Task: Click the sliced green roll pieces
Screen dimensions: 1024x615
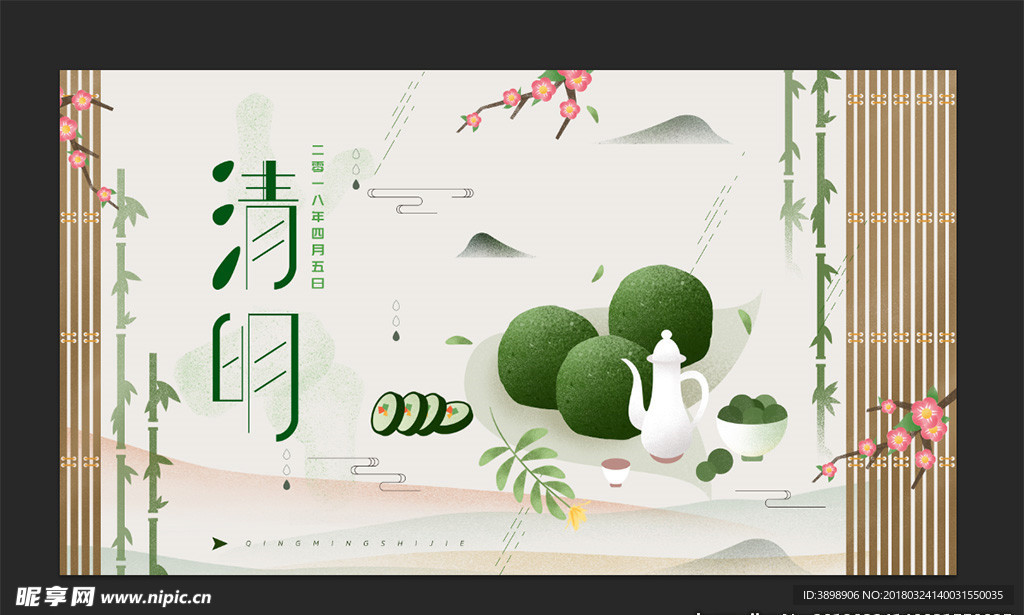Action: point(420,413)
